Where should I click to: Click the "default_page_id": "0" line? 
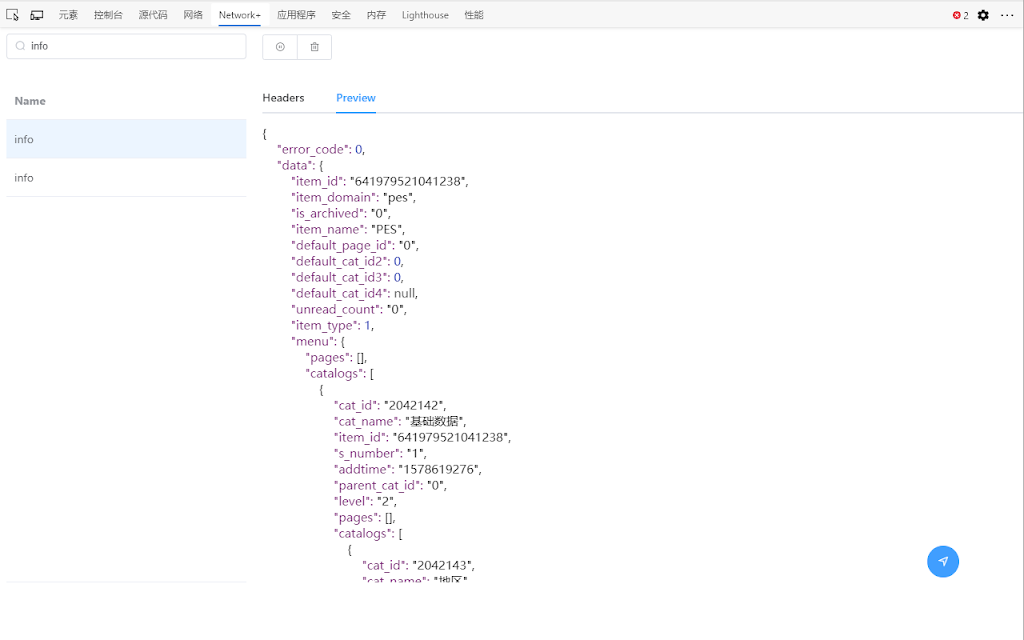coord(355,245)
